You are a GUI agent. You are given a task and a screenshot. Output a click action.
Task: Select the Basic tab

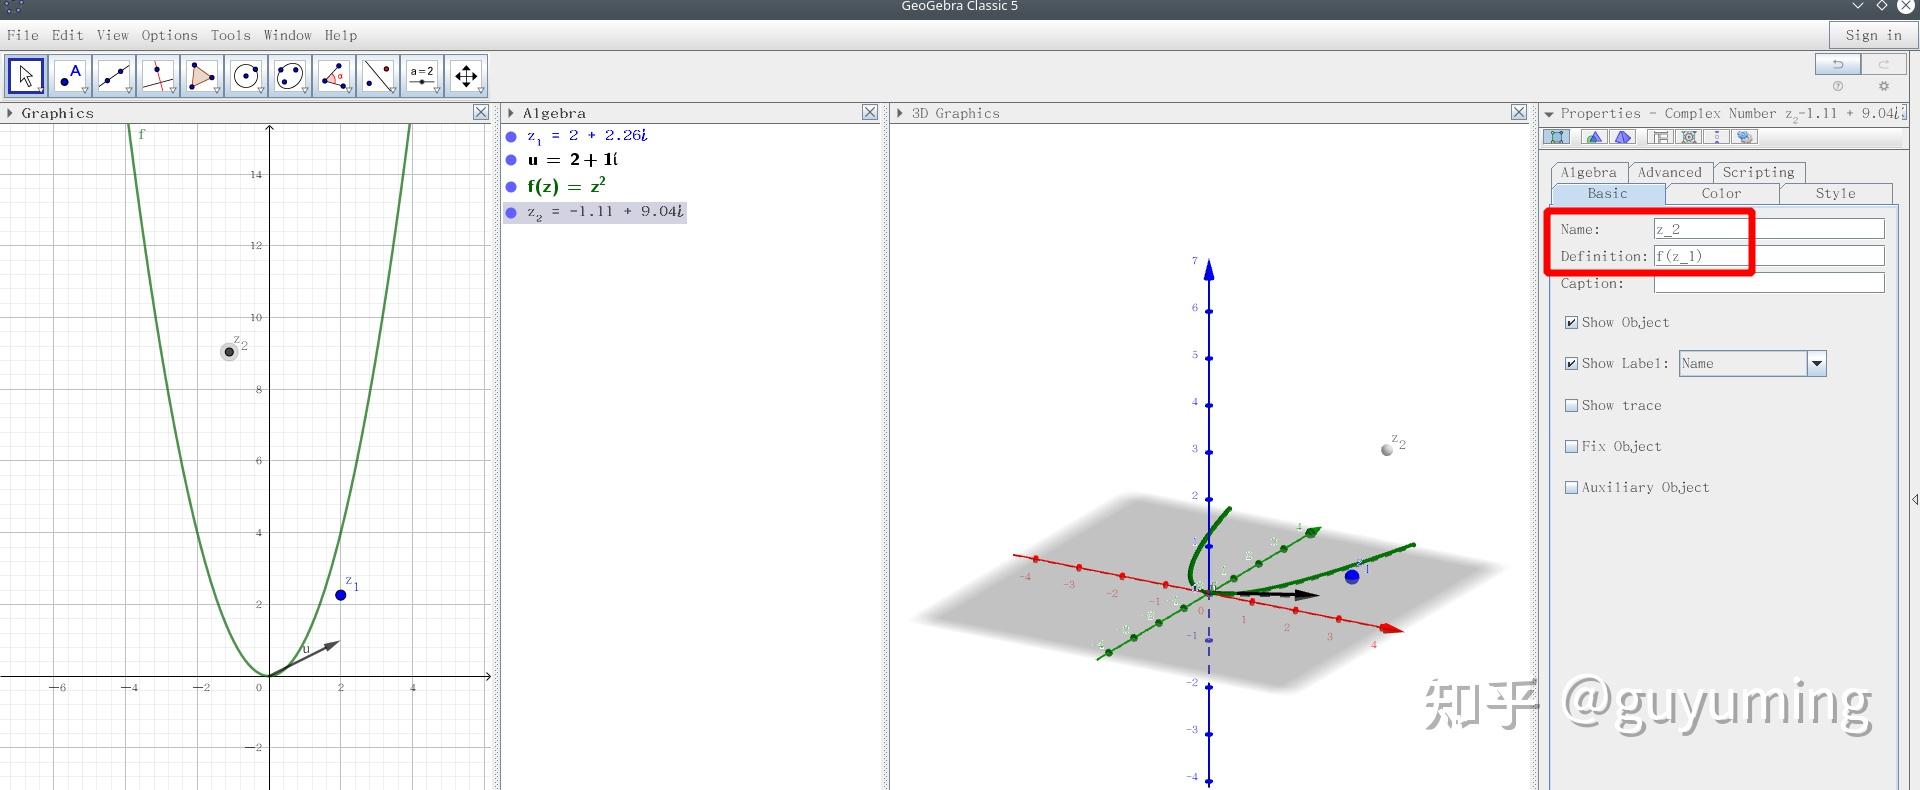1607,194
